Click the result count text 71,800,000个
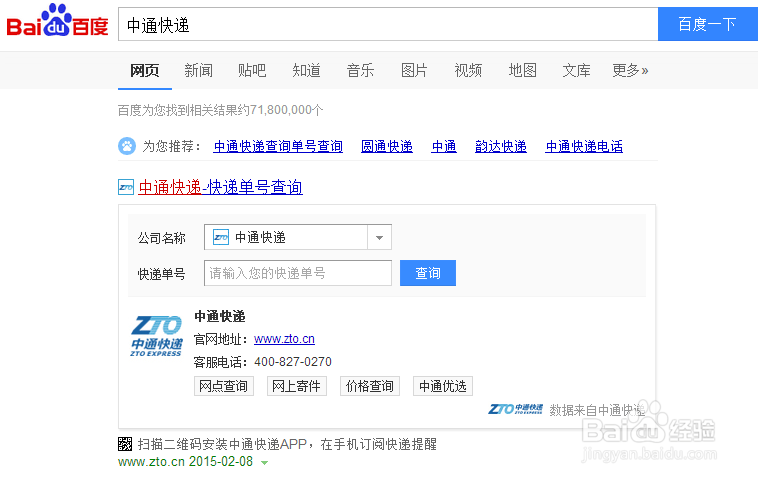The height and width of the screenshot is (481, 758). tap(287, 110)
